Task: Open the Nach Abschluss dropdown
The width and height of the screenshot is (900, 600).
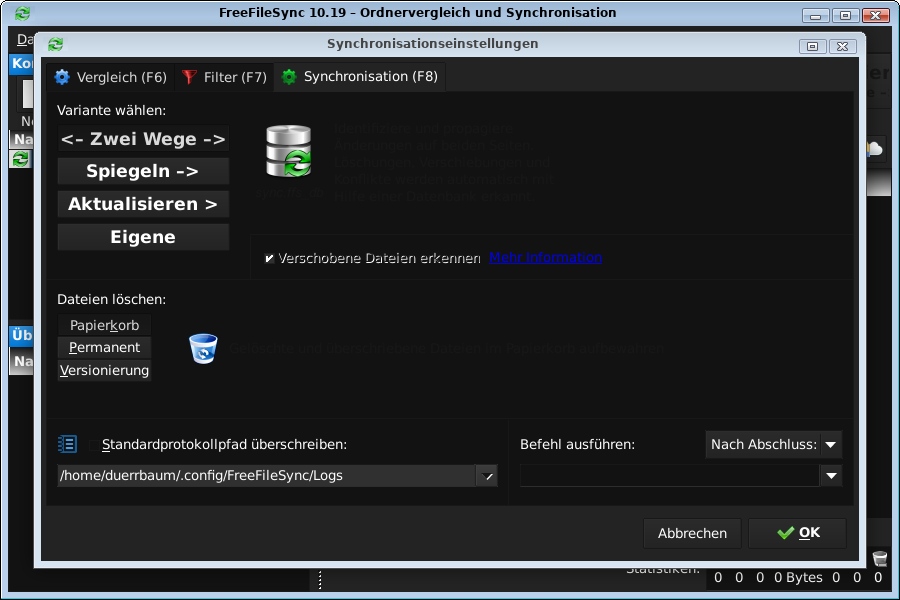Action: 774,444
